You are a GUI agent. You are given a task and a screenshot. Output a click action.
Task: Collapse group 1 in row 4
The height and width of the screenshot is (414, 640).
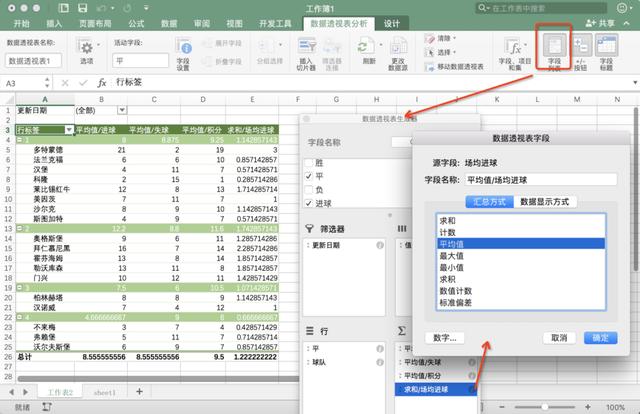[x=19, y=140]
